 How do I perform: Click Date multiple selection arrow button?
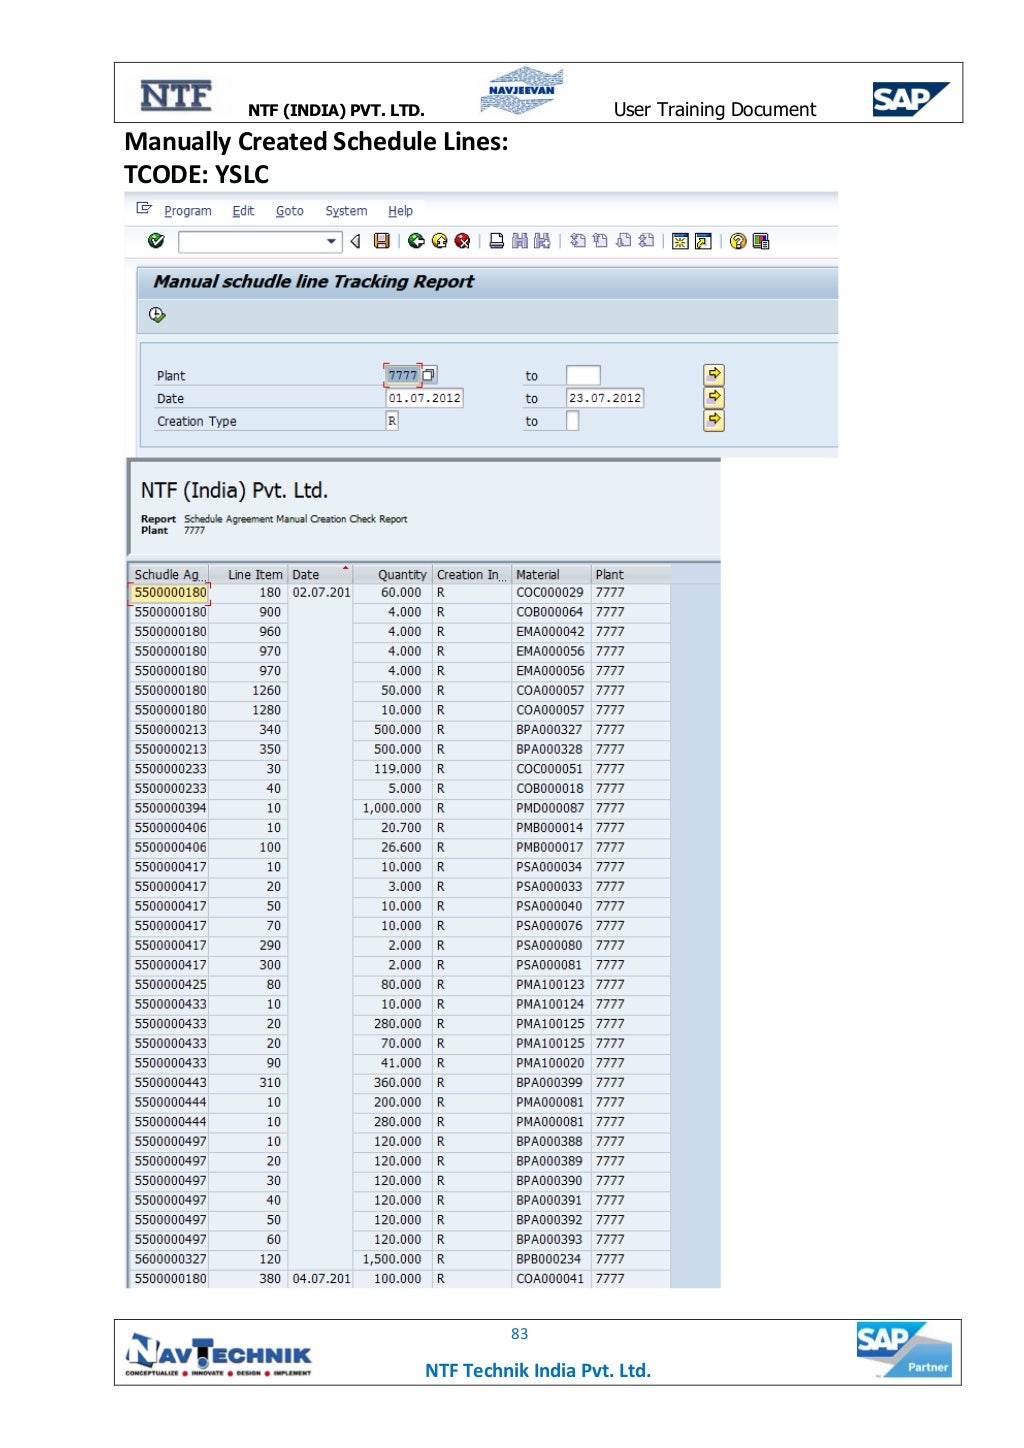coord(714,397)
